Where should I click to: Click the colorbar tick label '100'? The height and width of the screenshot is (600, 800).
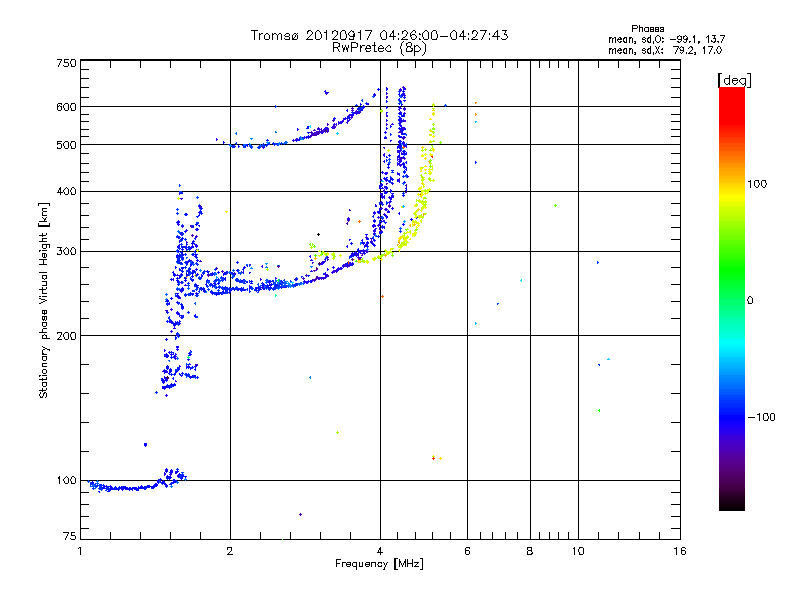(x=757, y=184)
